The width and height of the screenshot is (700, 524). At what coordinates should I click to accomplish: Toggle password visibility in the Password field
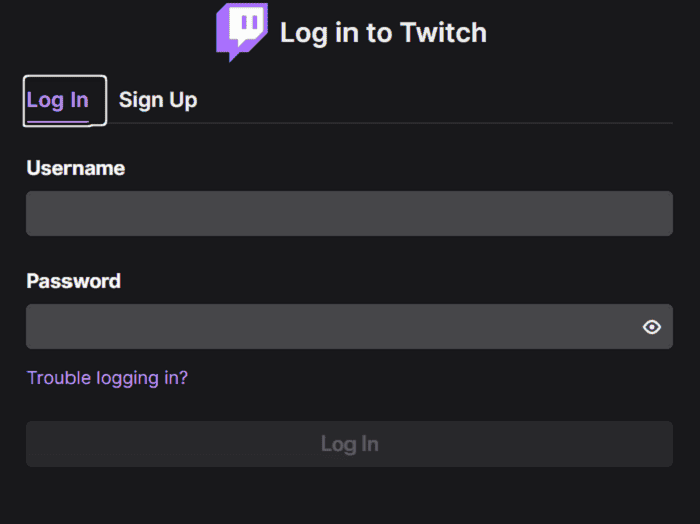[652, 327]
